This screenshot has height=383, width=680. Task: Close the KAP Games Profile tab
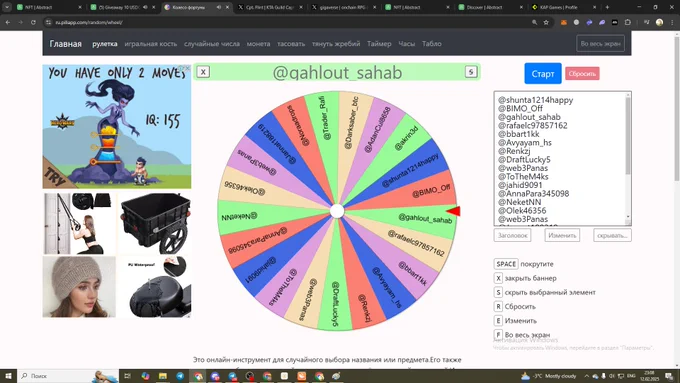tap(595, 7)
